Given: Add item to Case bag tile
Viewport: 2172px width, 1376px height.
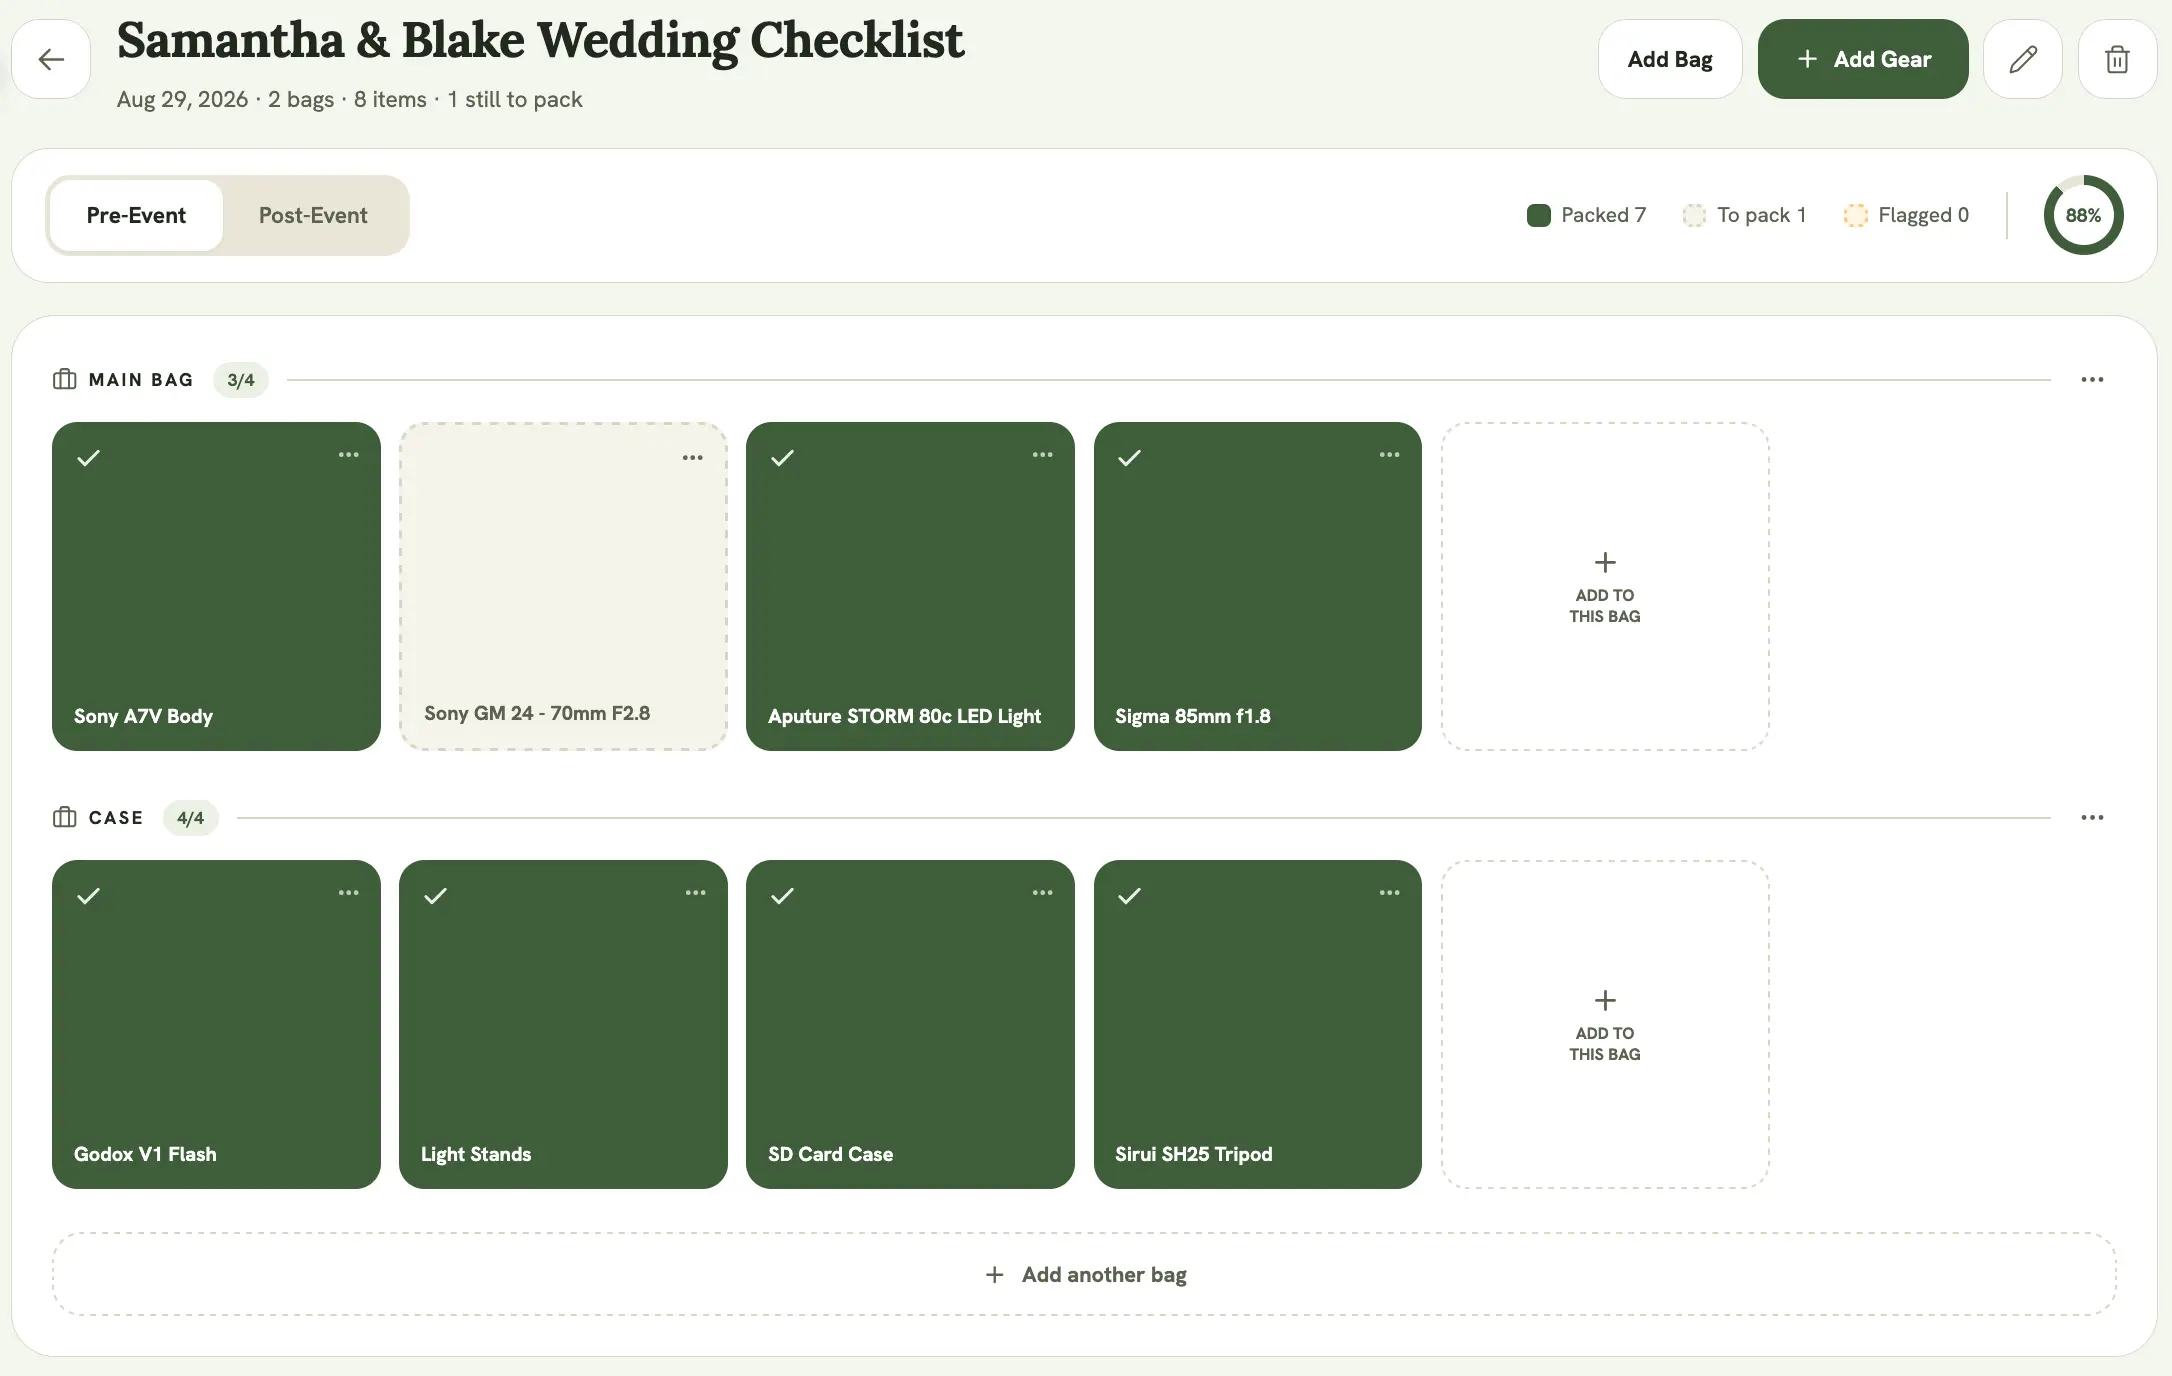Looking at the screenshot, I should point(1605,1024).
